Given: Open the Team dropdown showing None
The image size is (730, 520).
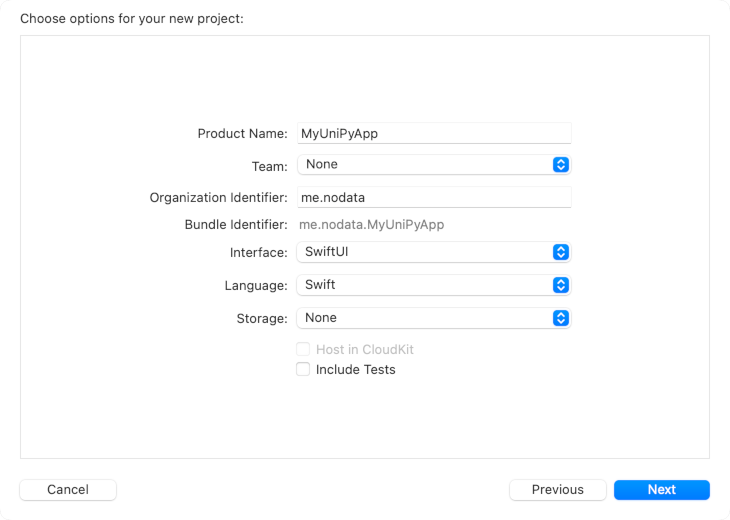Looking at the screenshot, I should click(425, 164).
